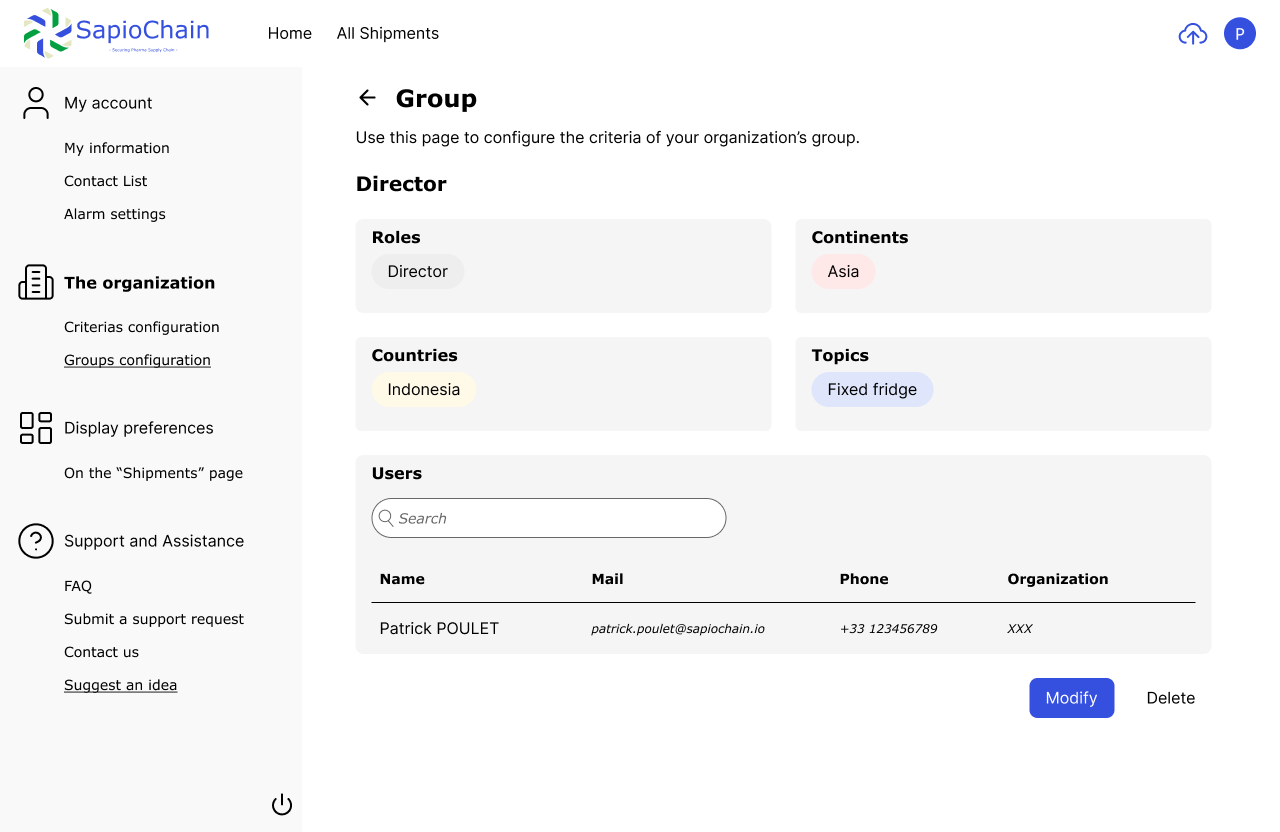Click the cloud upload icon
This screenshot has height=832, width=1280.
click(1192, 34)
